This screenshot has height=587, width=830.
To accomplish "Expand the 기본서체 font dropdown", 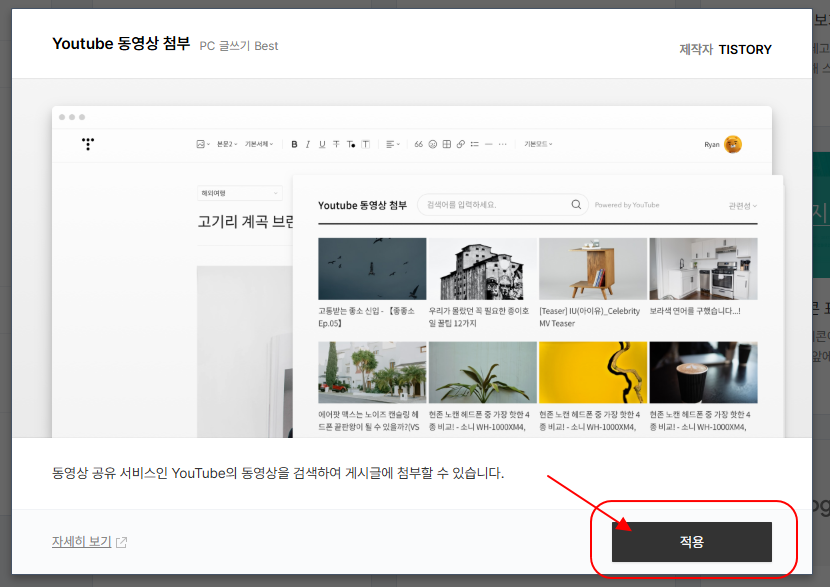I will pos(259,144).
